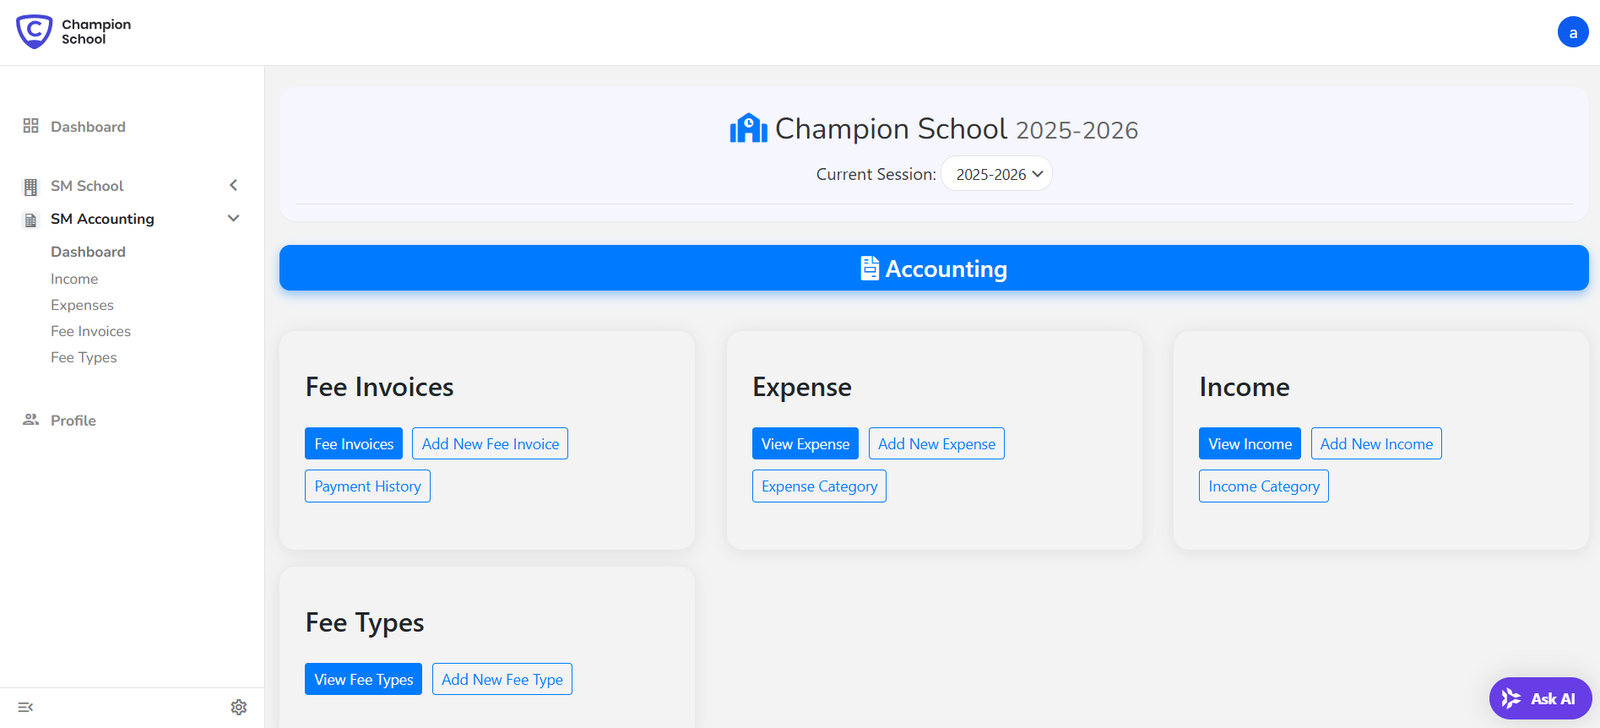Click the Champion School shield logo

[x=34, y=32]
